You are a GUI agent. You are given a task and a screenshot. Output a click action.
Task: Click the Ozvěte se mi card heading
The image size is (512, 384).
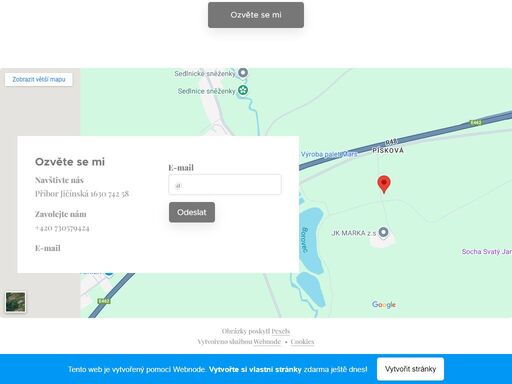pos(70,162)
